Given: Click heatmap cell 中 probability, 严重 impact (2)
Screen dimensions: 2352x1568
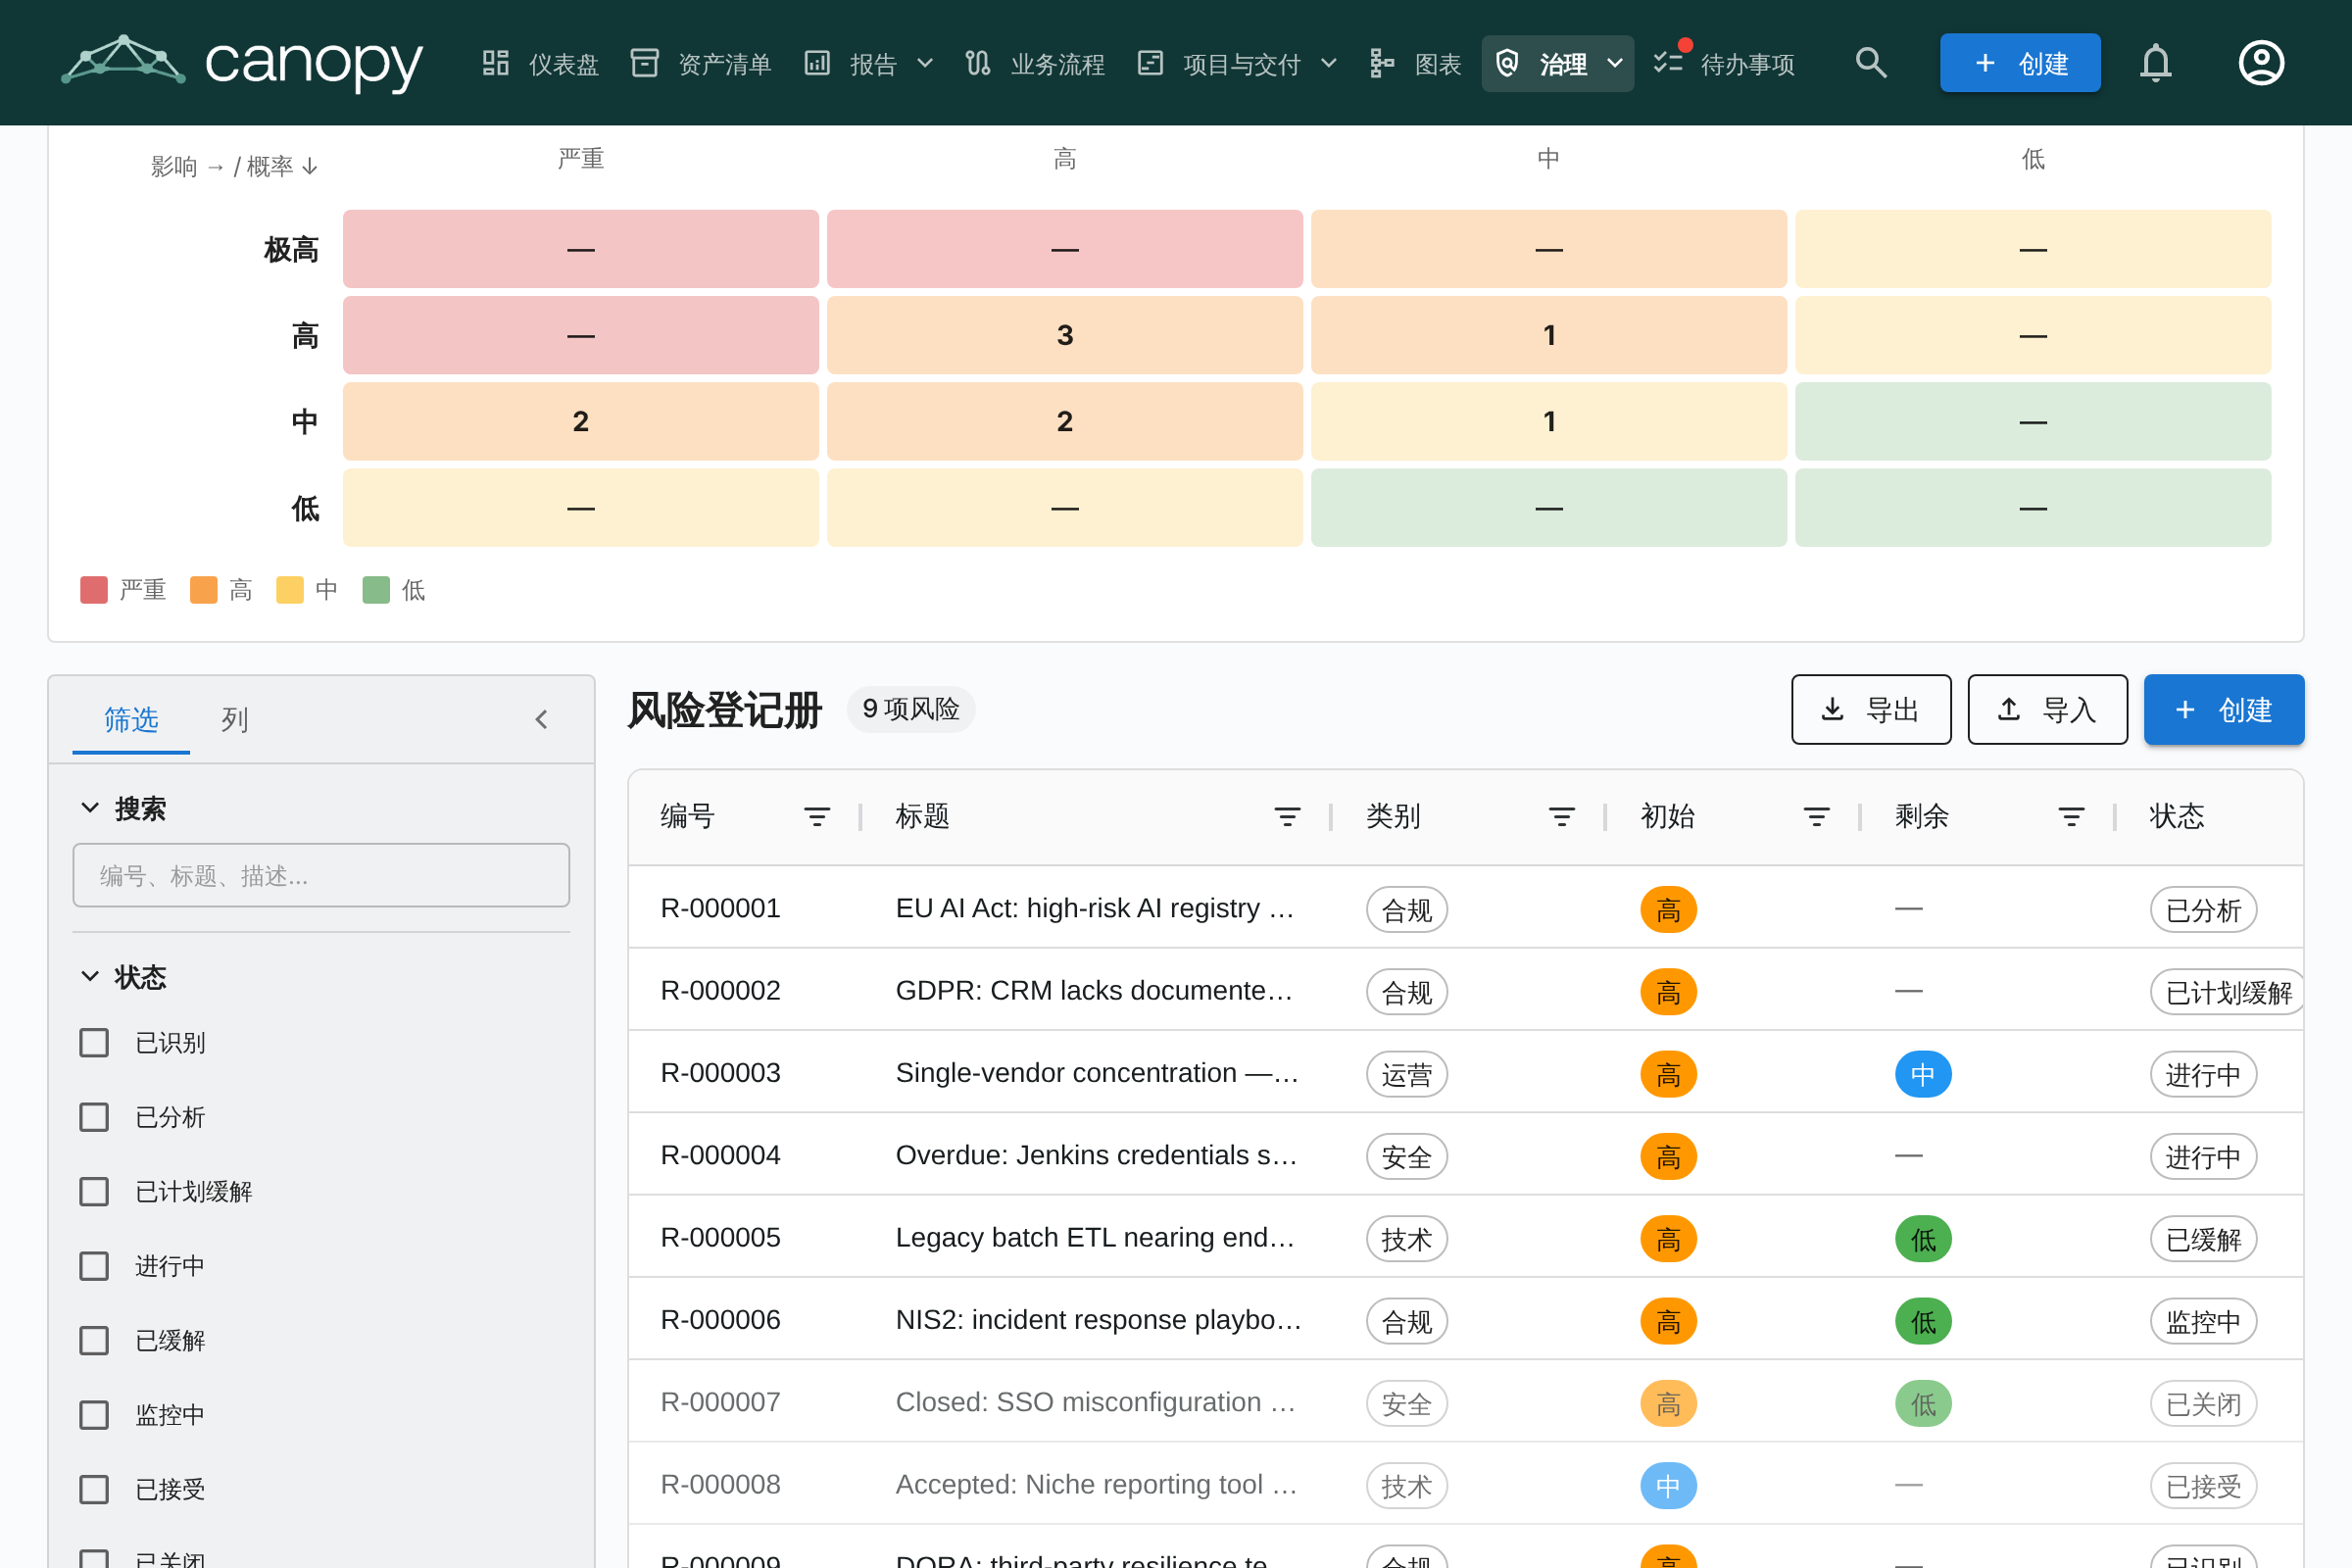Looking at the screenshot, I should (x=581, y=421).
